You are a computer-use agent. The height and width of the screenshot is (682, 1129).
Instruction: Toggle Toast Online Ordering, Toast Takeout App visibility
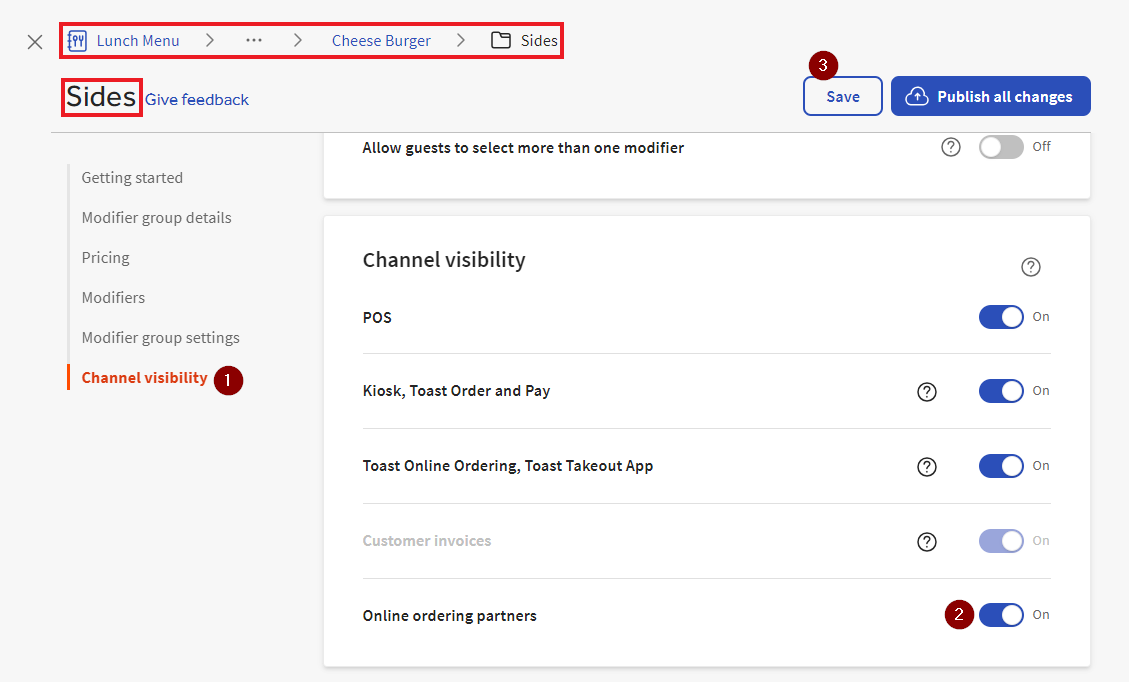coord(1001,466)
